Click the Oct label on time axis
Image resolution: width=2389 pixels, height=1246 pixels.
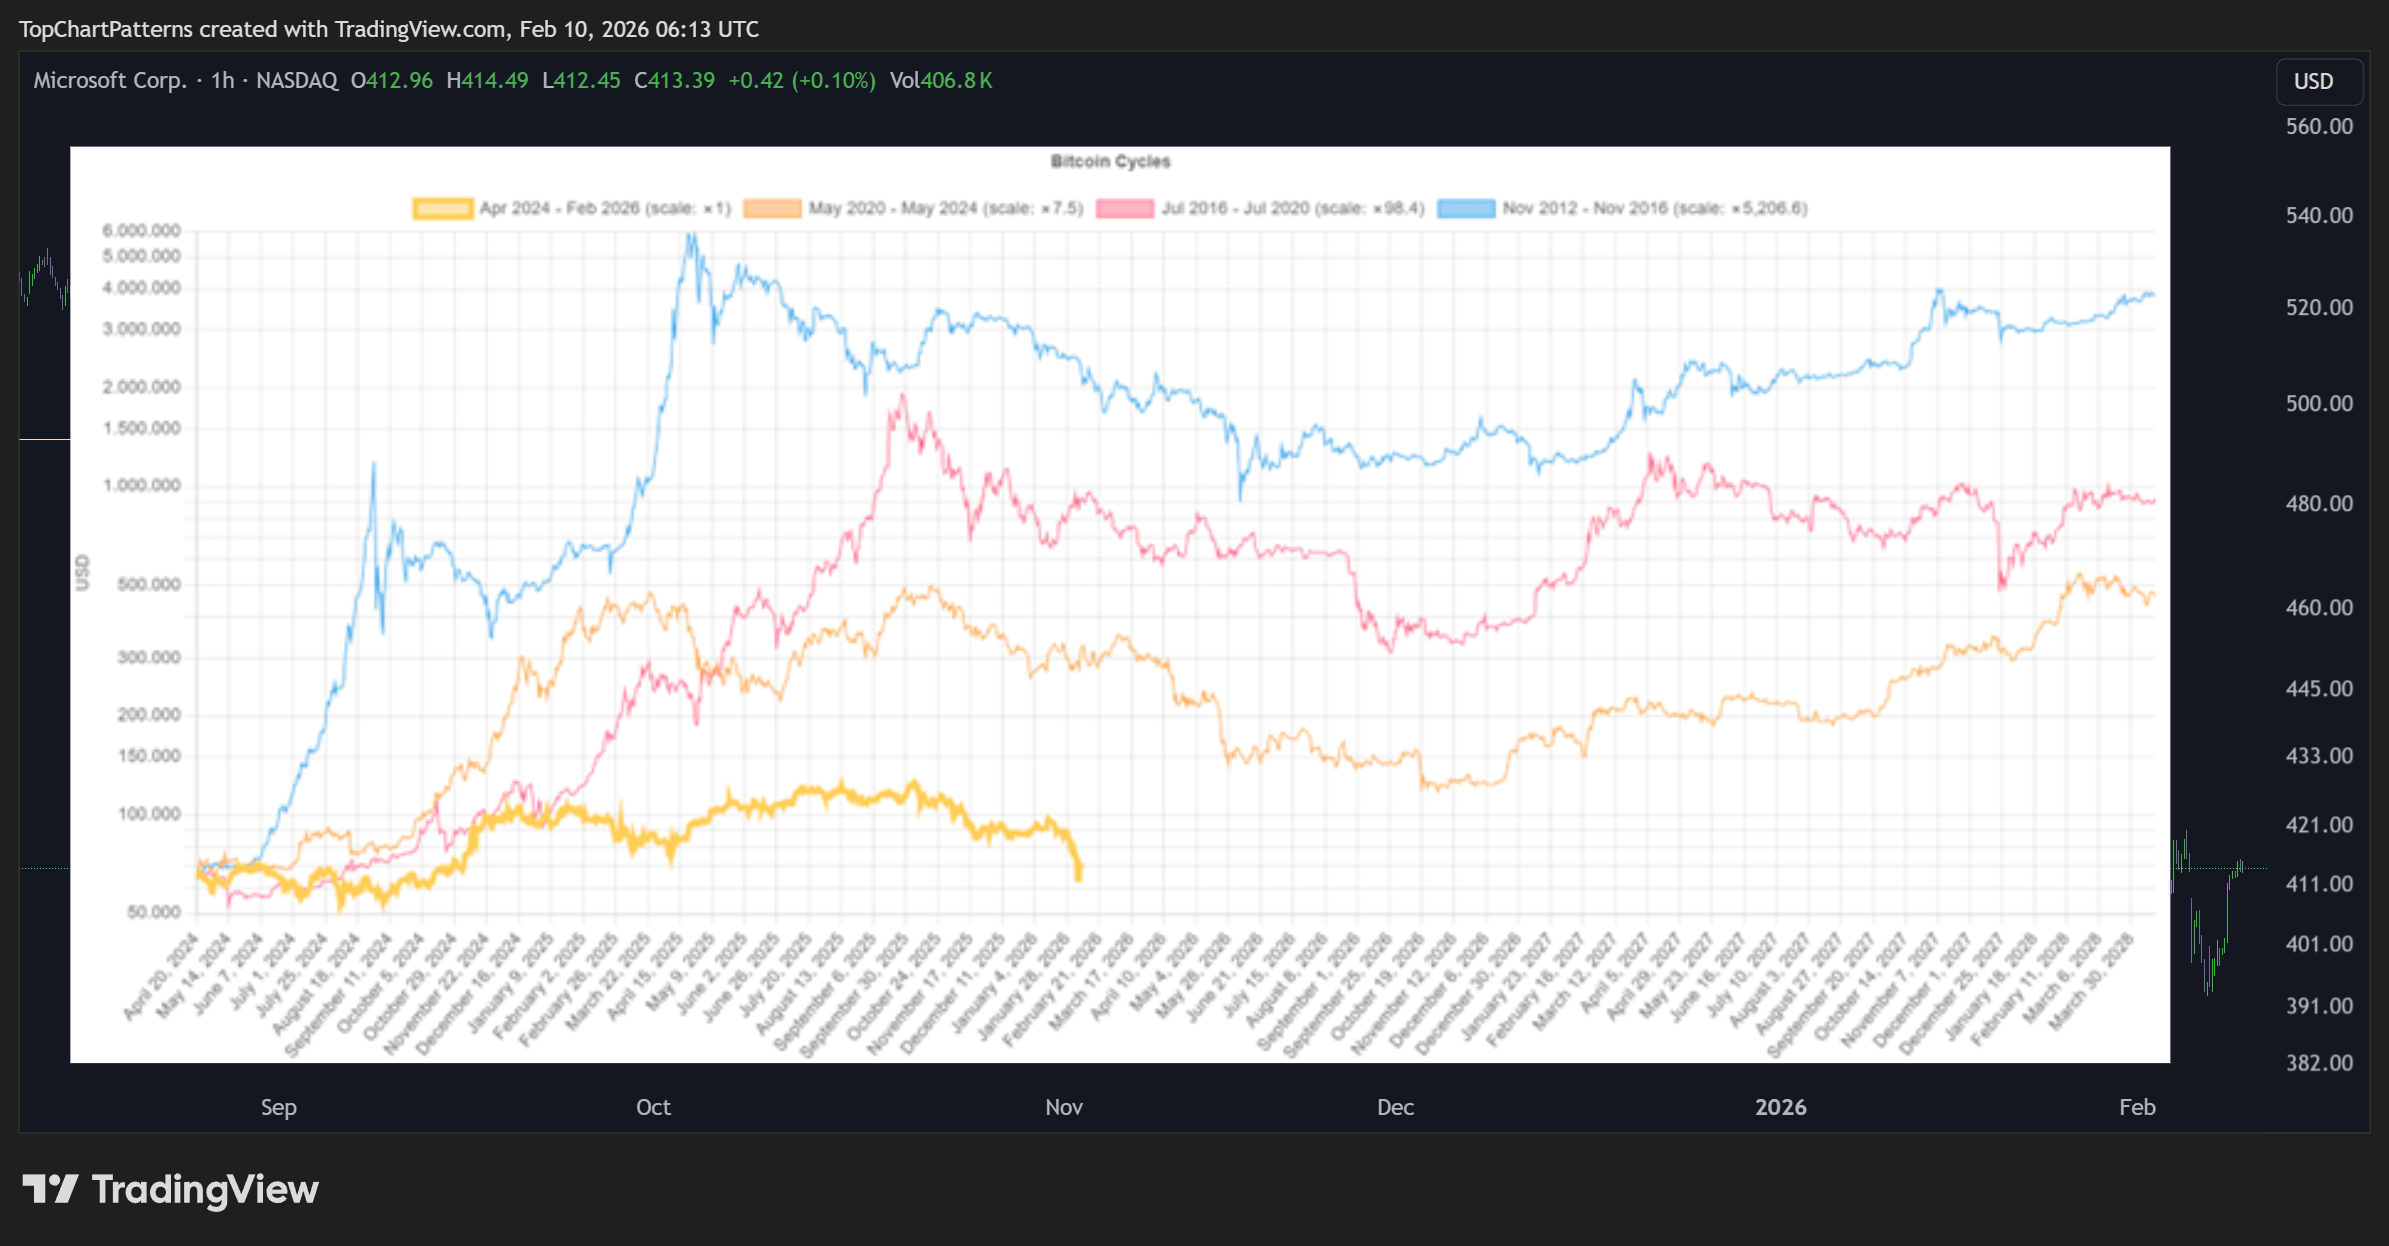tap(653, 1107)
